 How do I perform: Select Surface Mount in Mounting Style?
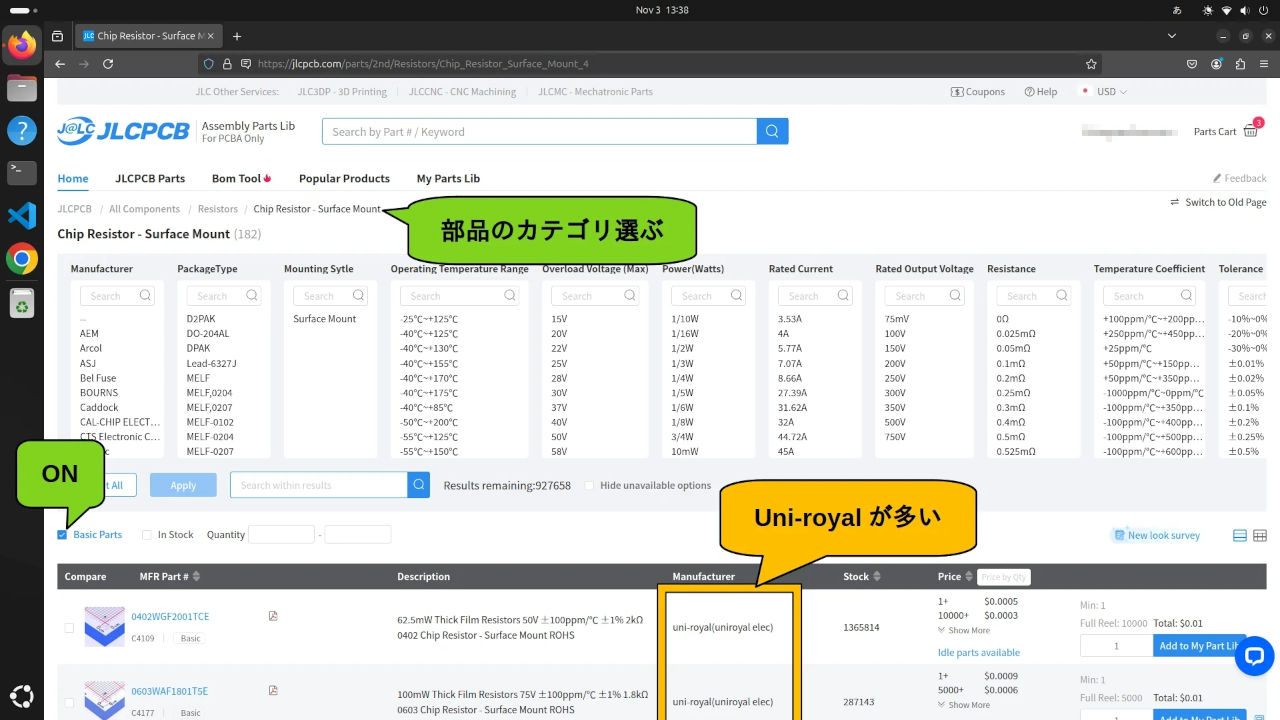[325, 319]
